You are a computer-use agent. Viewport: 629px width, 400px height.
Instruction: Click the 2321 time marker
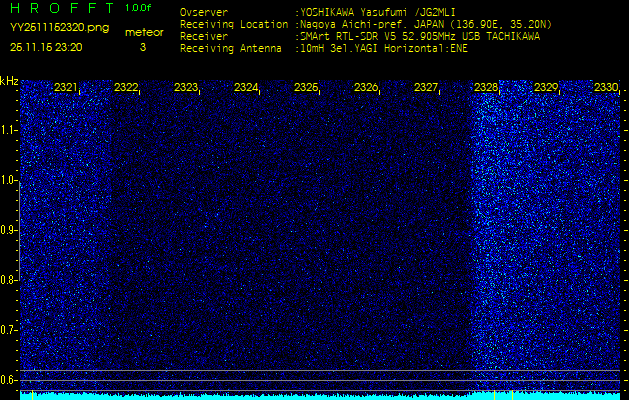pyautogui.click(x=66, y=87)
